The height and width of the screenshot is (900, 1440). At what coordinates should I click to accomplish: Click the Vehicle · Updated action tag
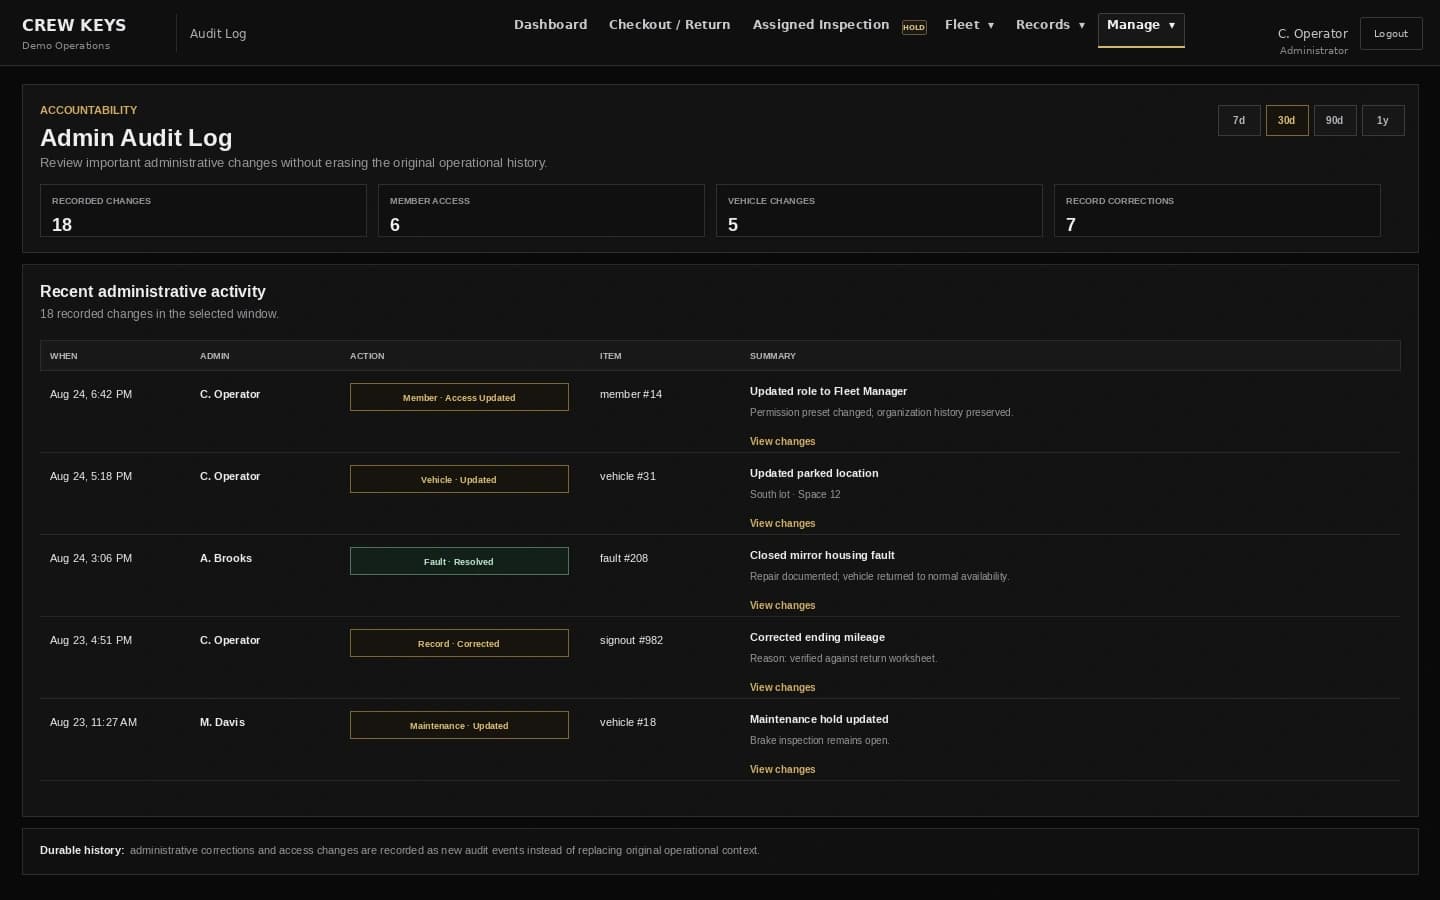pyautogui.click(x=459, y=479)
